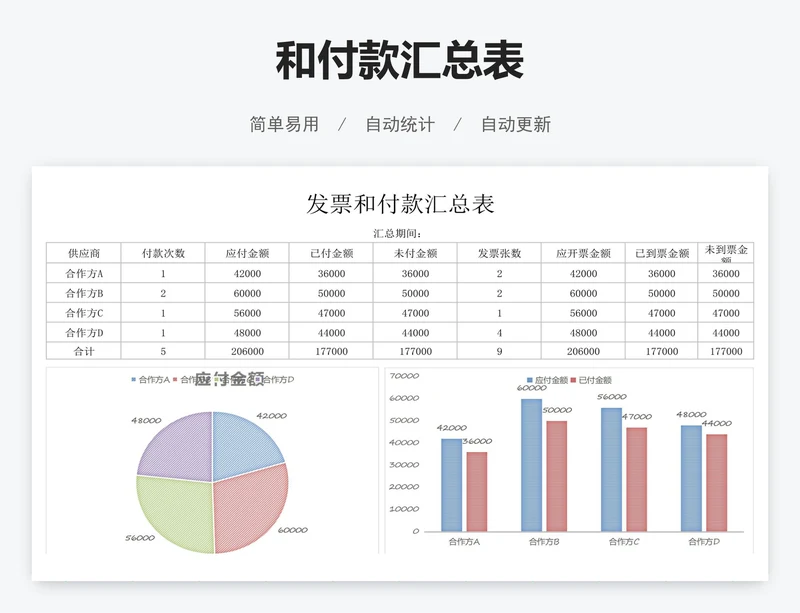The image size is (800, 613).
Task: Select 合作方B's 付款次数 cell showing 2
Action: (163, 293)
